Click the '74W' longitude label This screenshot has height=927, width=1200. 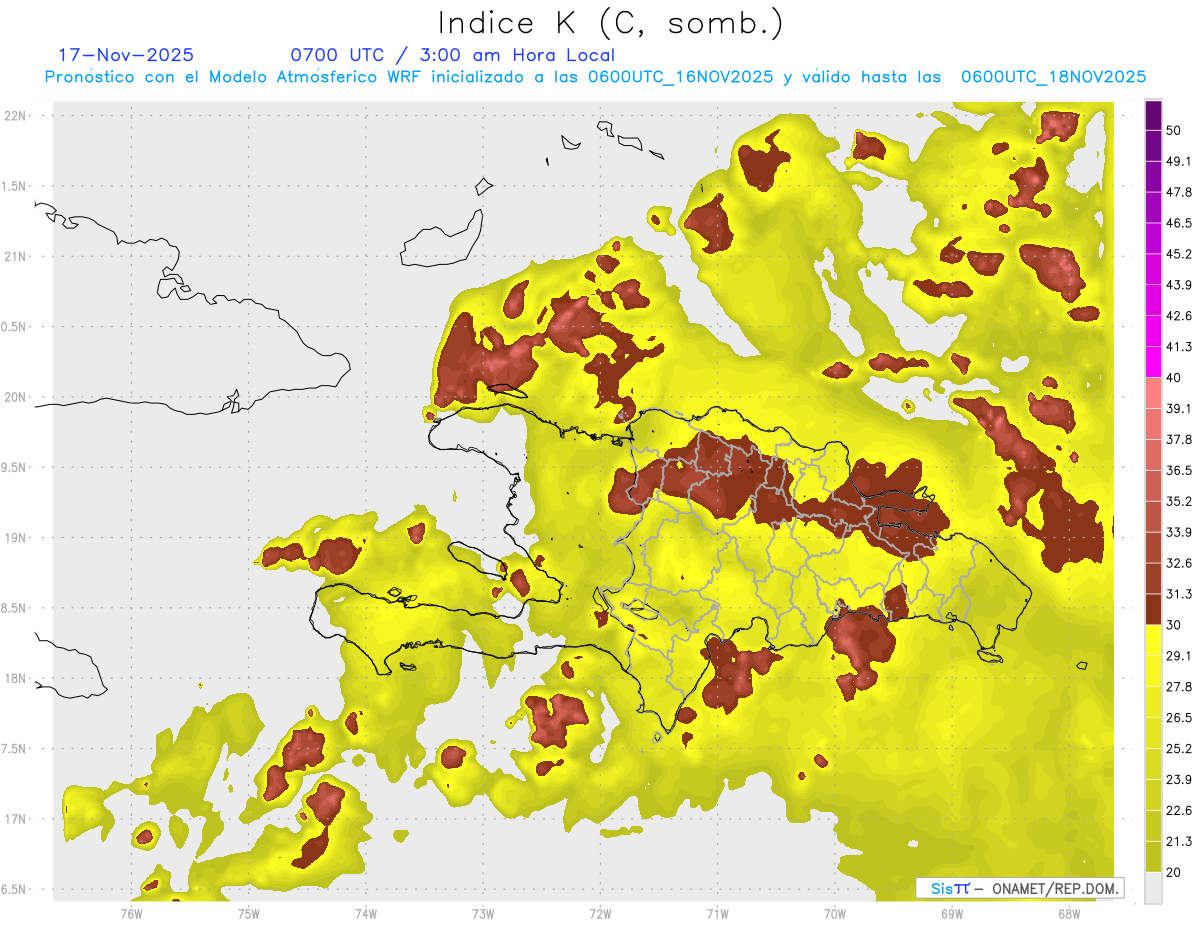click(365, 913)
